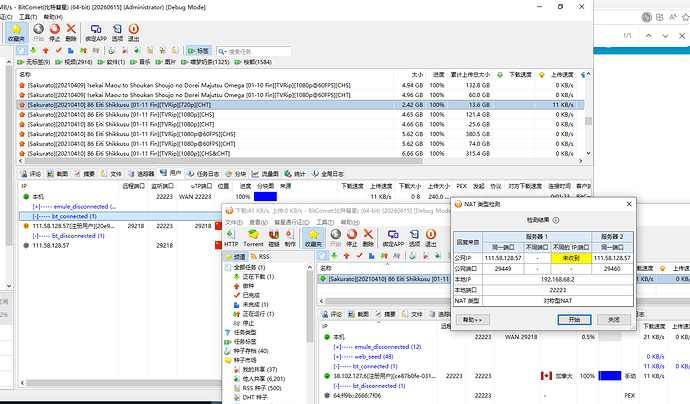Collapse bt_connected (1) group in back window
This screenshot has width=690, height=404.
point(36,216)
